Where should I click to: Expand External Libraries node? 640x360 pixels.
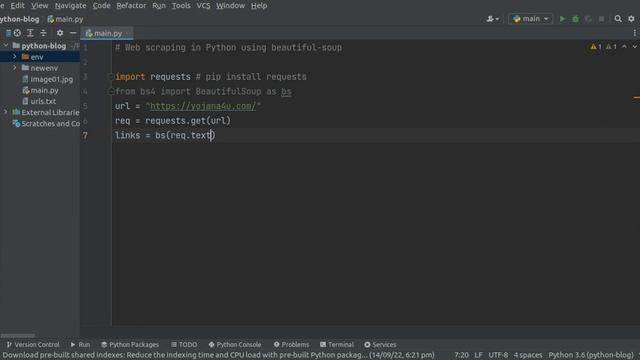click(x=6, y=112)
